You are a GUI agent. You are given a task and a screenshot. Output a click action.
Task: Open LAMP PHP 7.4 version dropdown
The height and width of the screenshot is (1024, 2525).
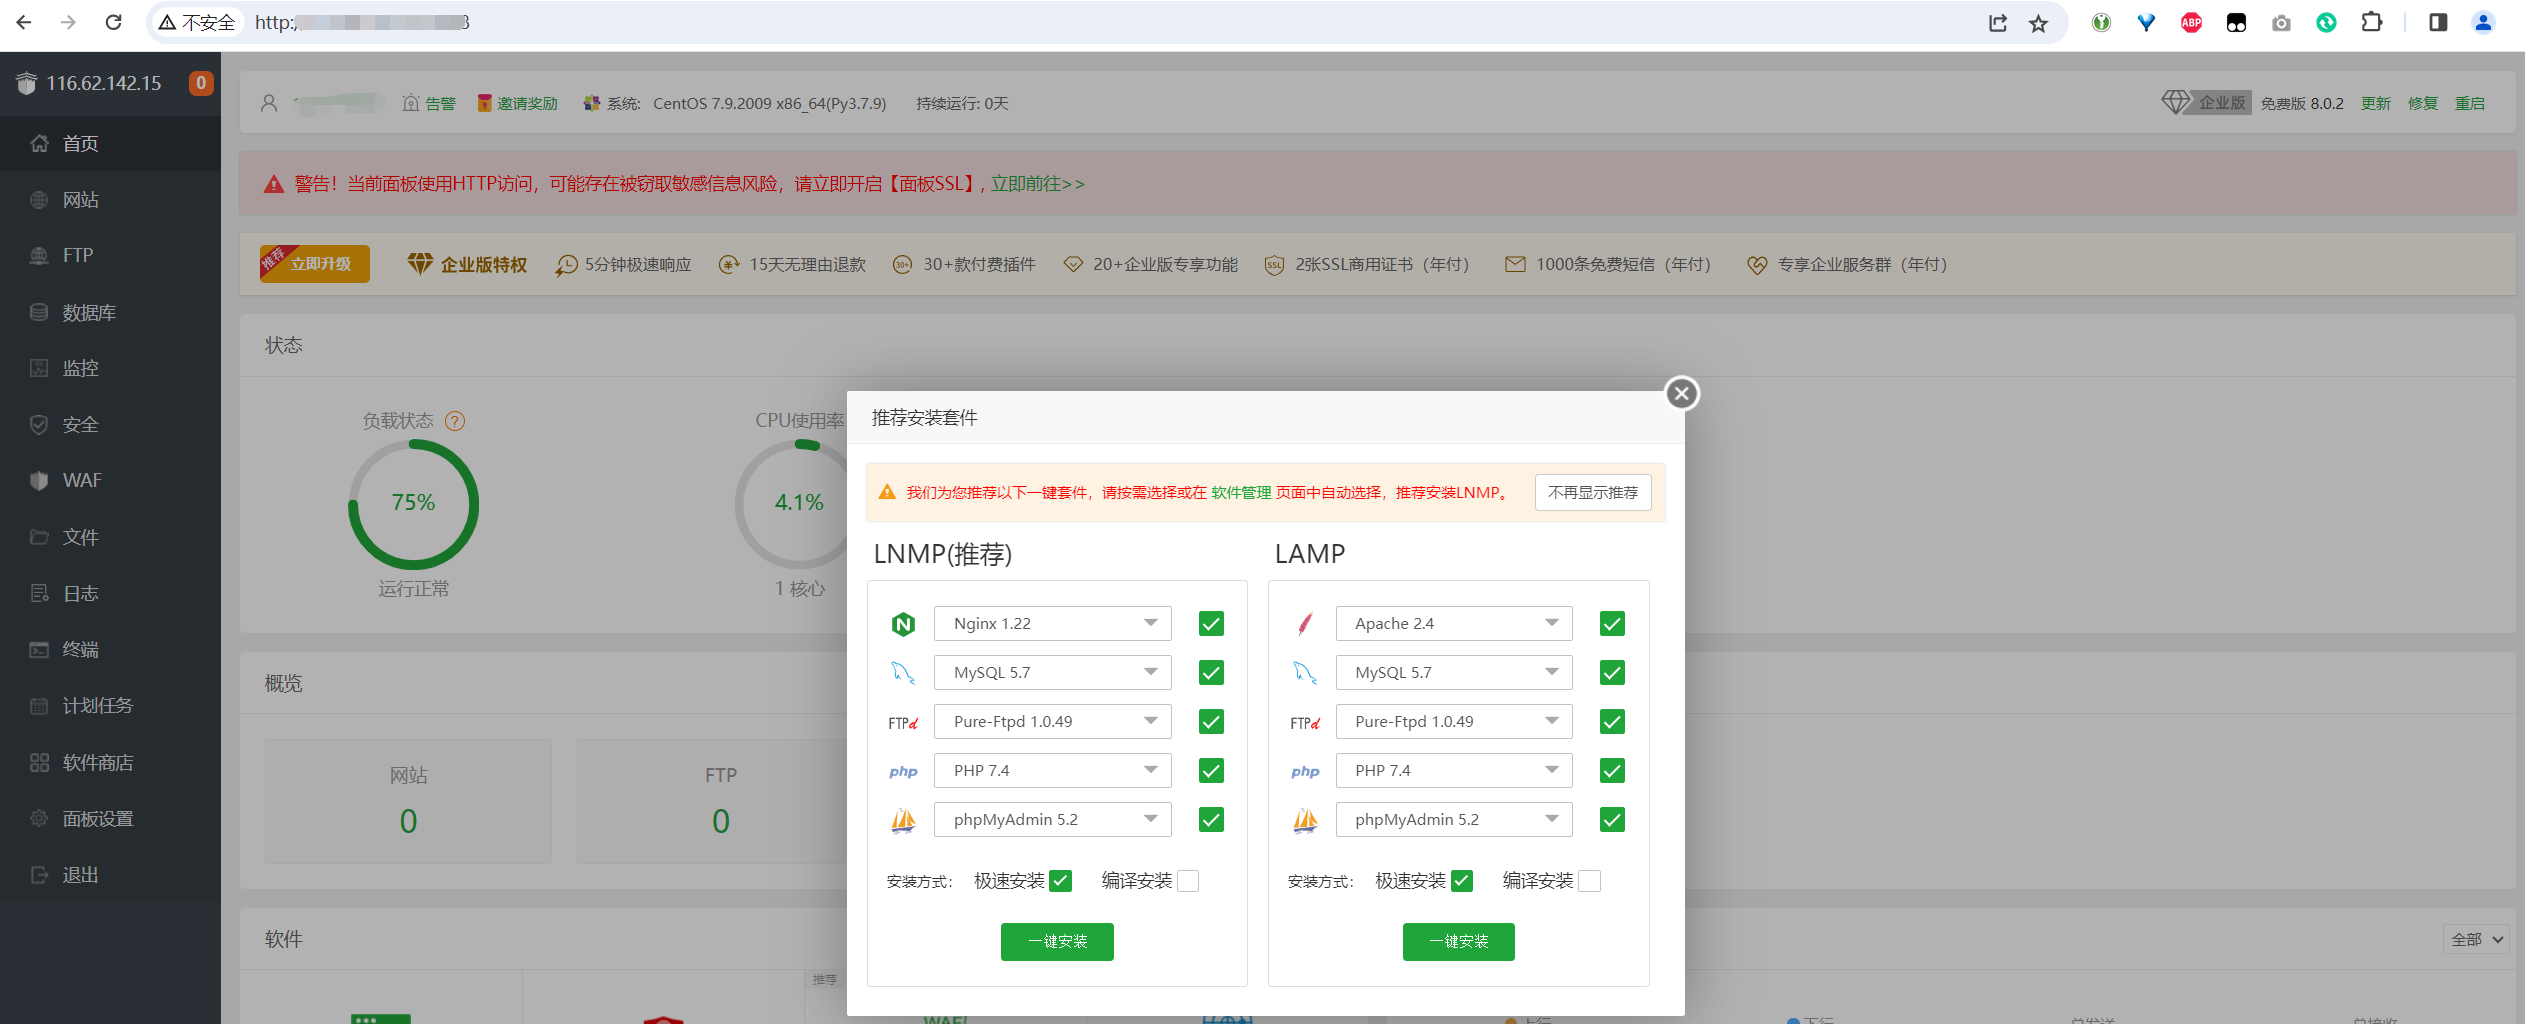[1454, 771]
